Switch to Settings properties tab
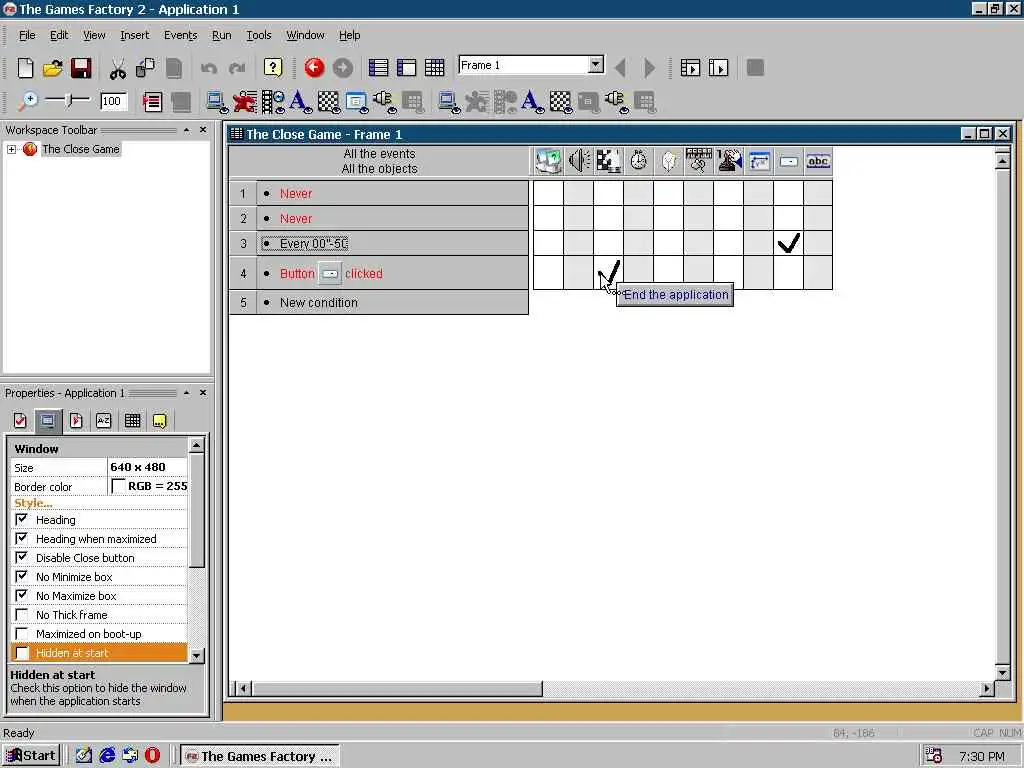The height and width of the screenshot is (768, 1024). 20,421
